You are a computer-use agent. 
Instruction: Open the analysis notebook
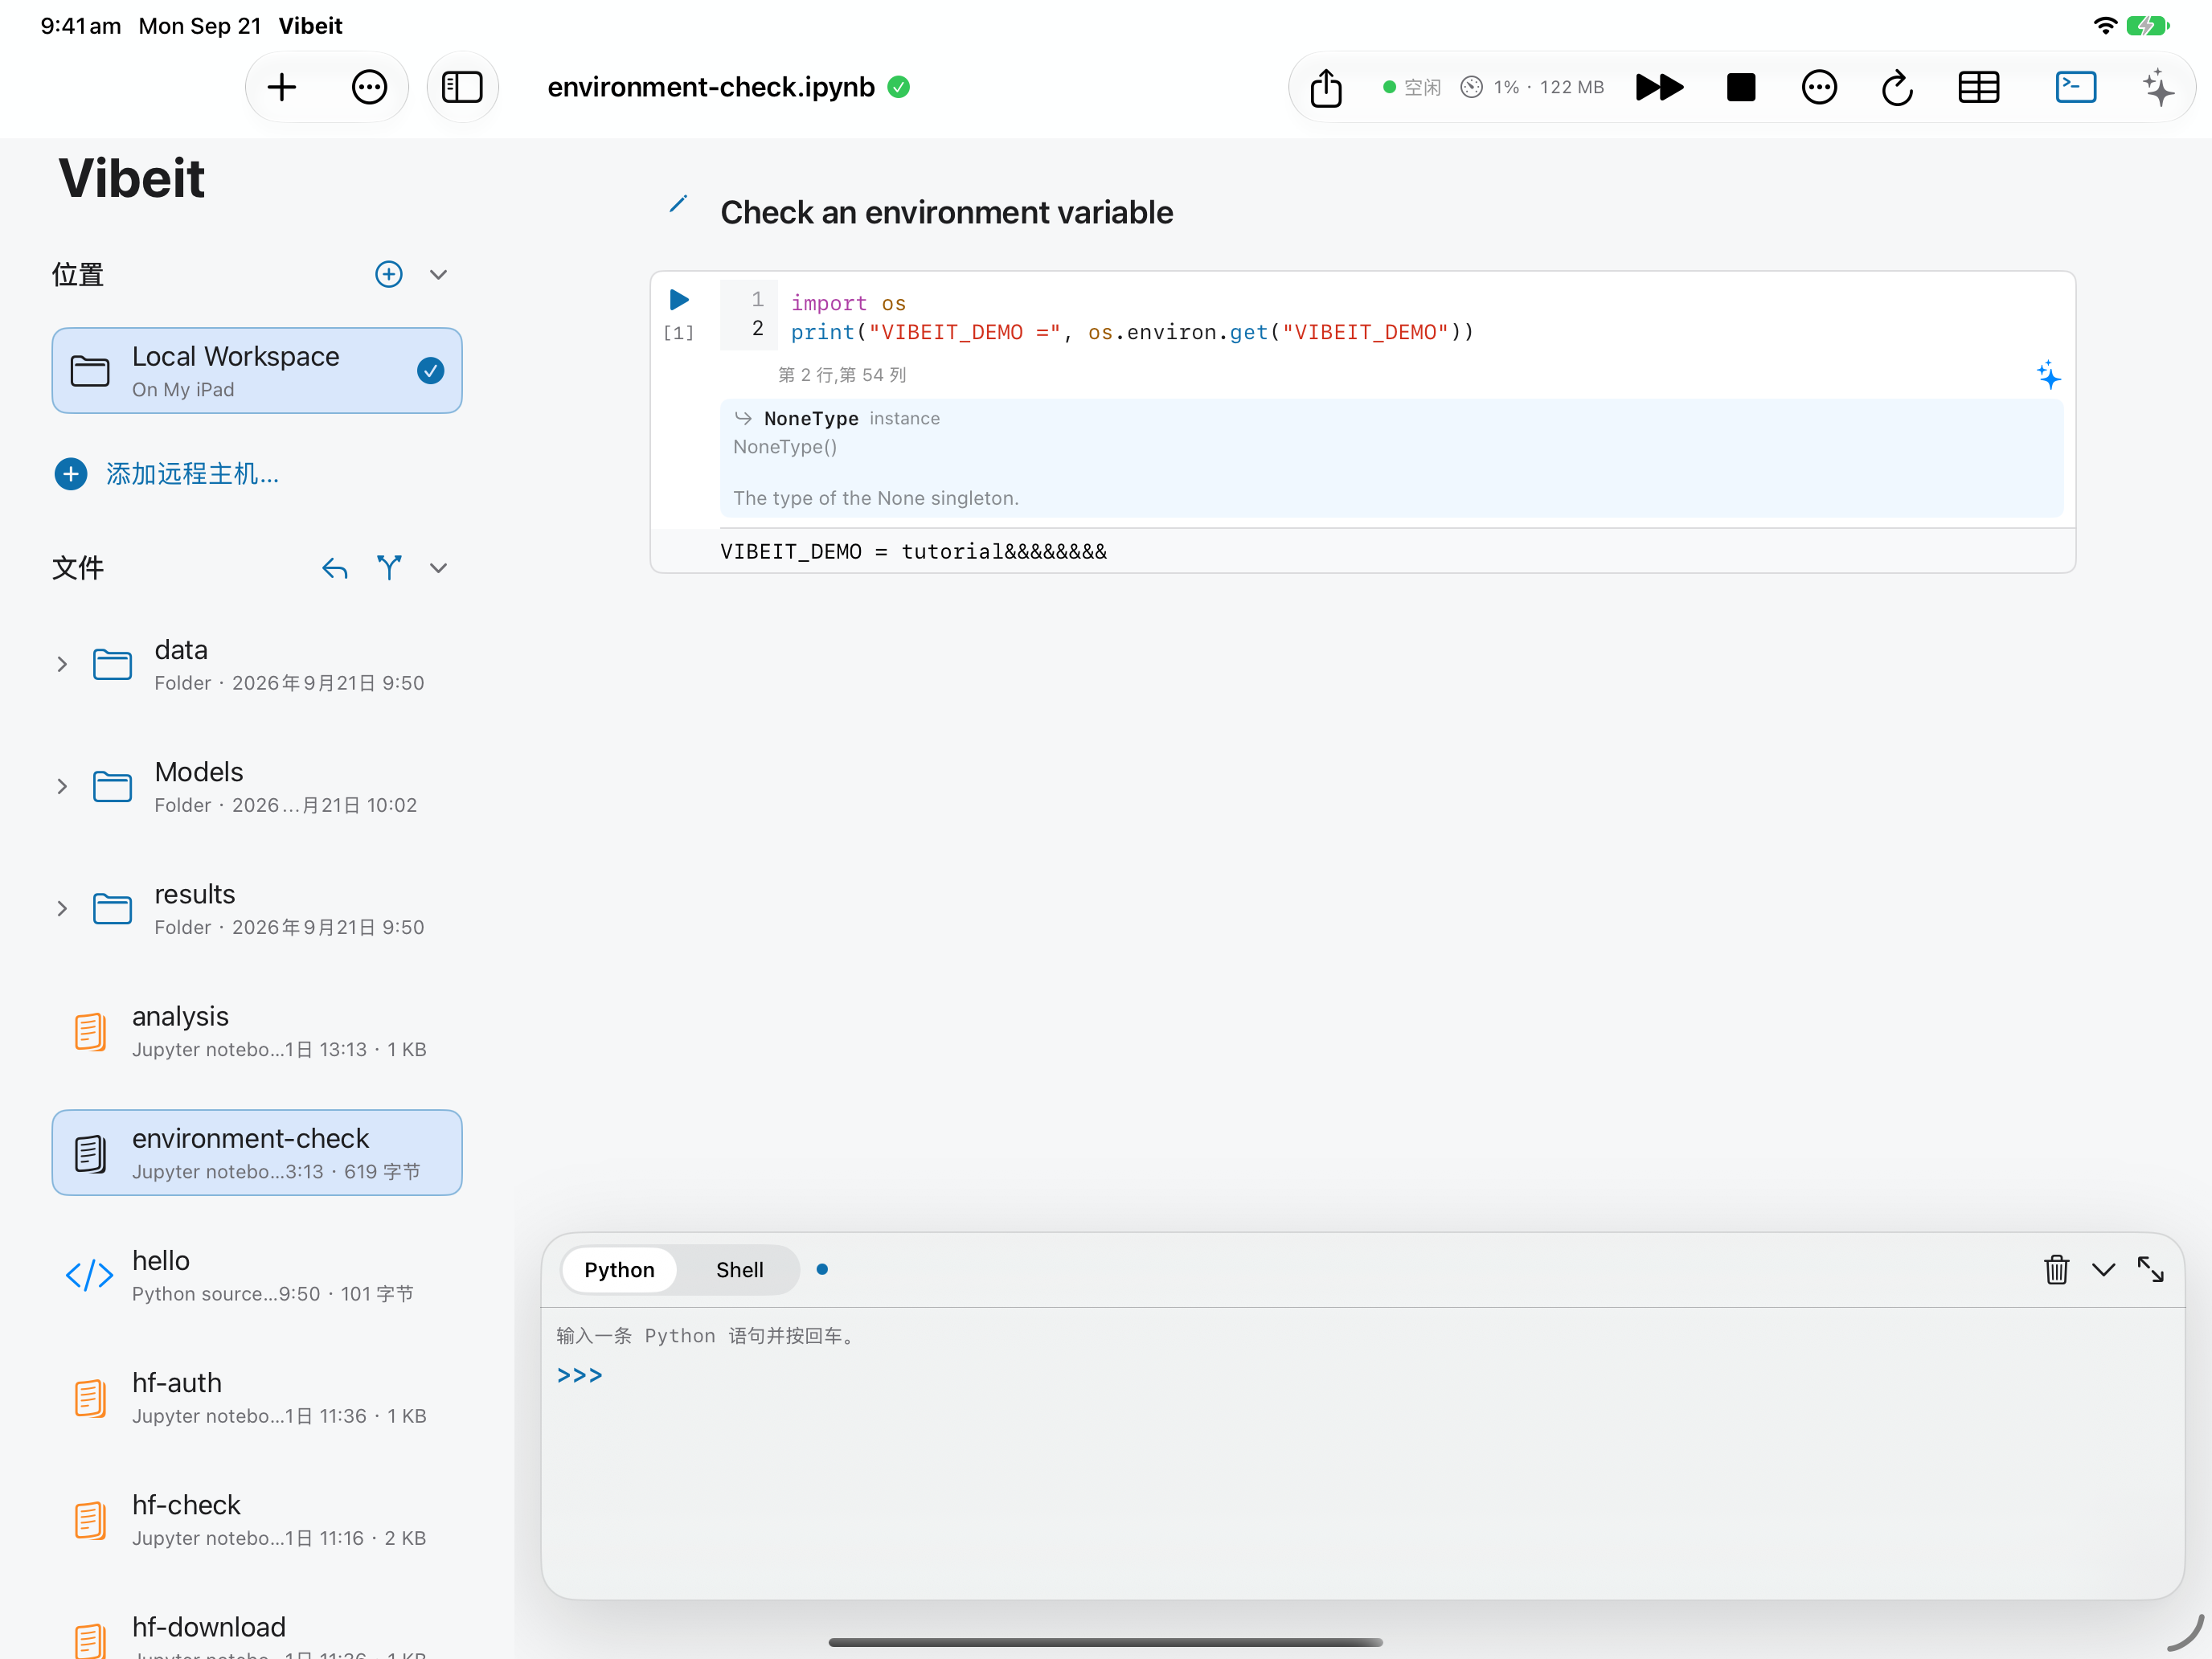pyautogui.click(x=257, y=1031)
